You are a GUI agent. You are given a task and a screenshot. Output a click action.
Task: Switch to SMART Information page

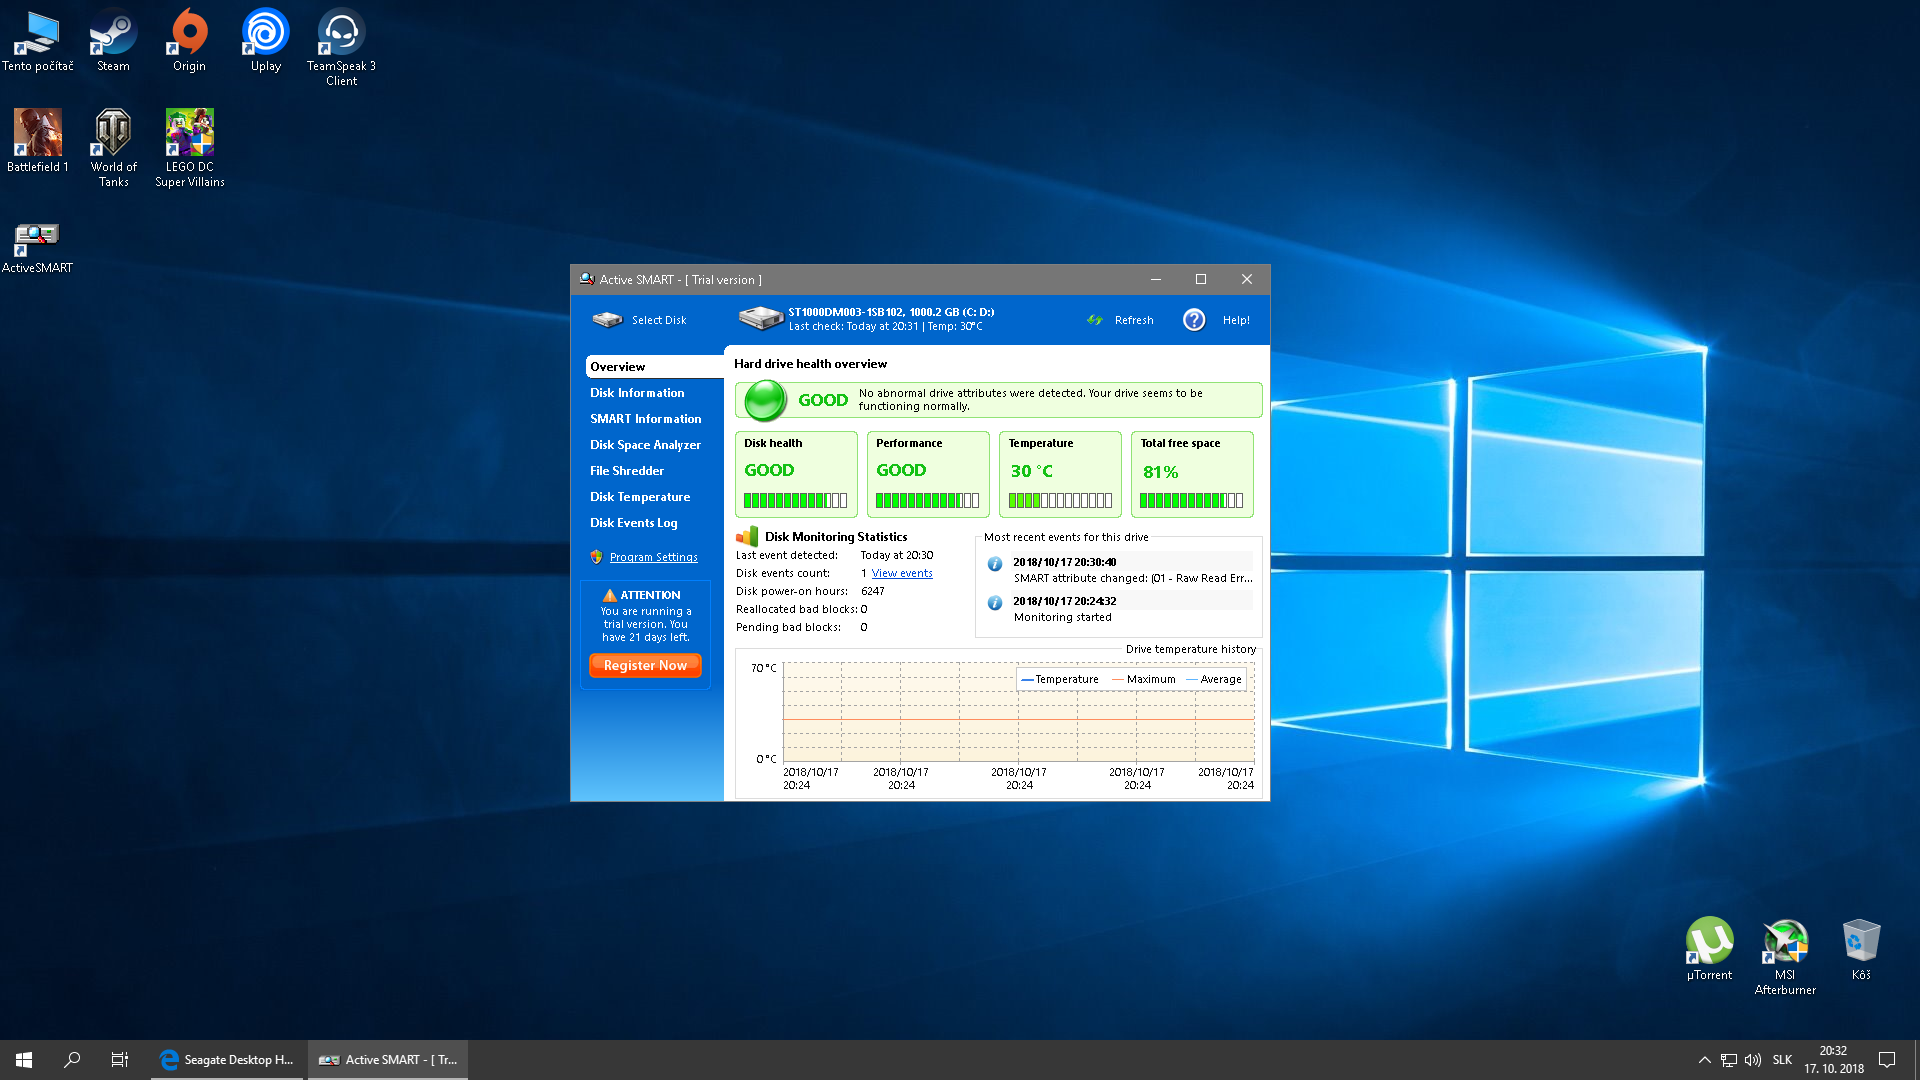click(x=645, y=419)
